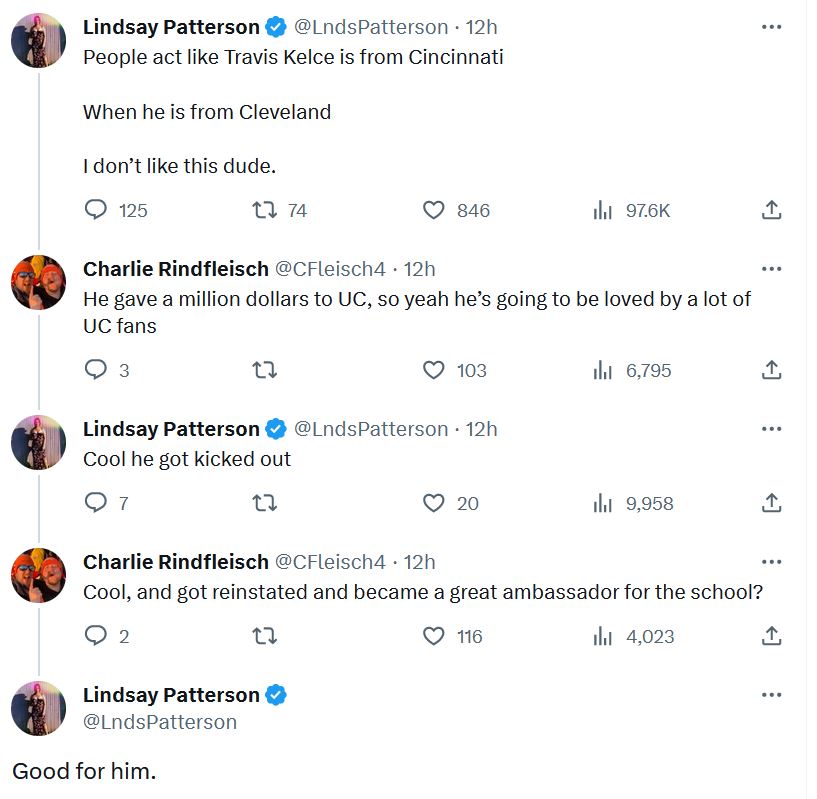Screen dimensions: 817x799
Task: Open the reply thread with 7 replies
Action: pyautogui.click(x=106, y=503)
